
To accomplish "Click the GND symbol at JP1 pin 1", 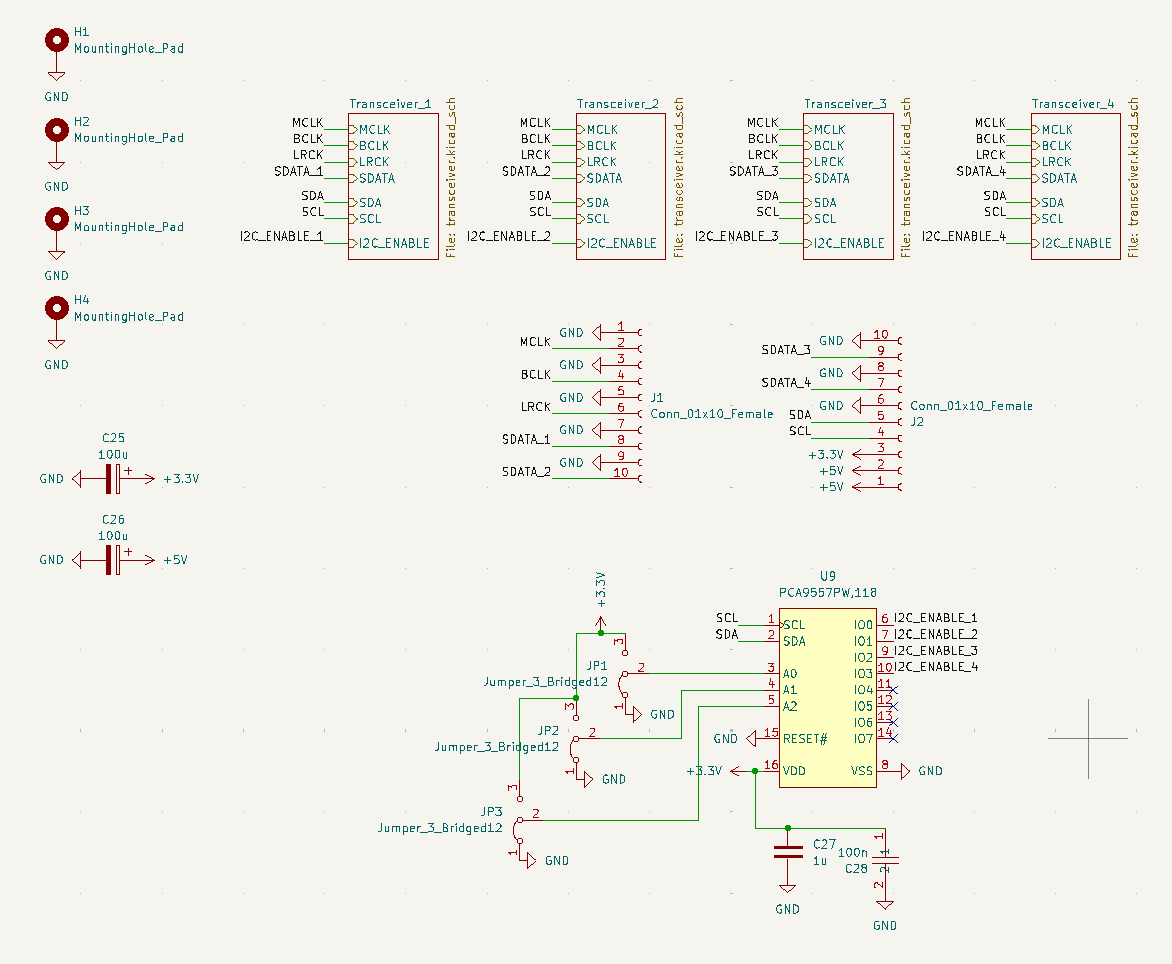I will pyautogui.click(x=636, y=714).
